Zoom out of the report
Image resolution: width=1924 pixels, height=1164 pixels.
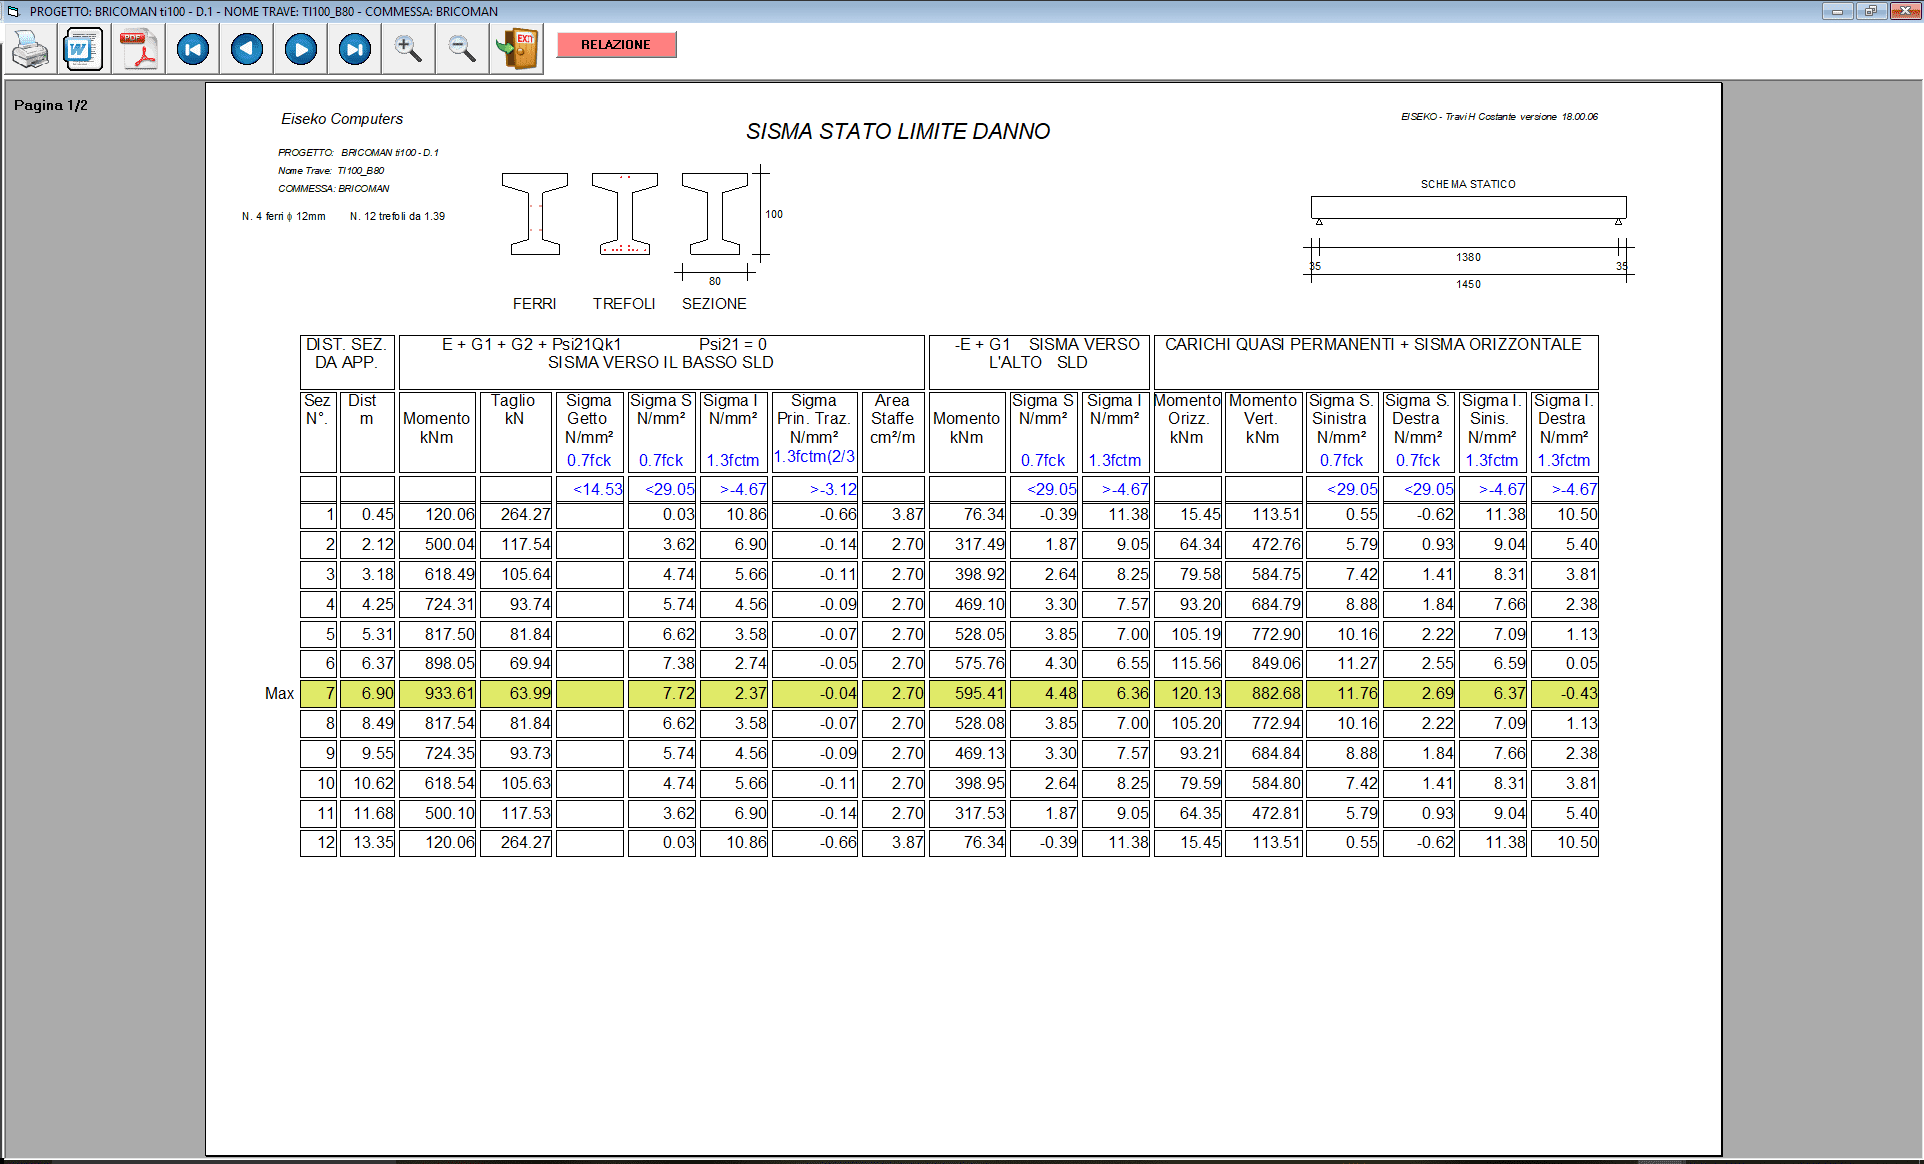[462, 49]
